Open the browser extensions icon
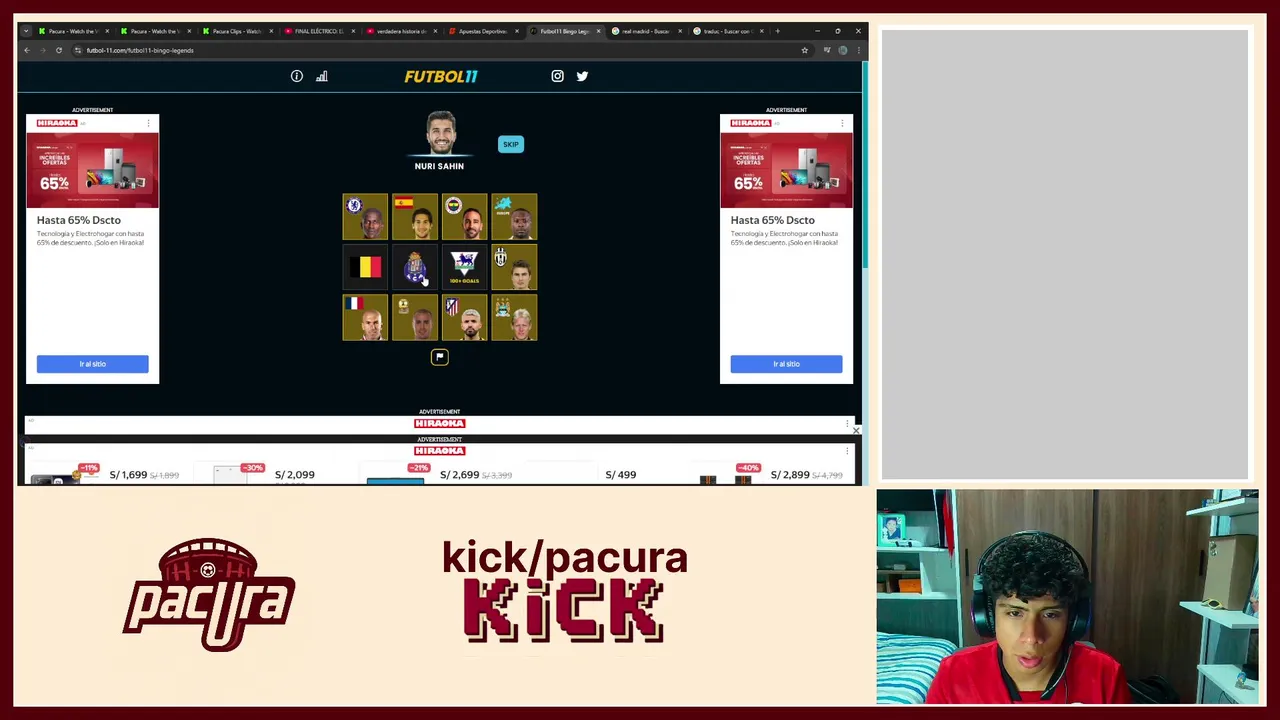 click(827, 50)
